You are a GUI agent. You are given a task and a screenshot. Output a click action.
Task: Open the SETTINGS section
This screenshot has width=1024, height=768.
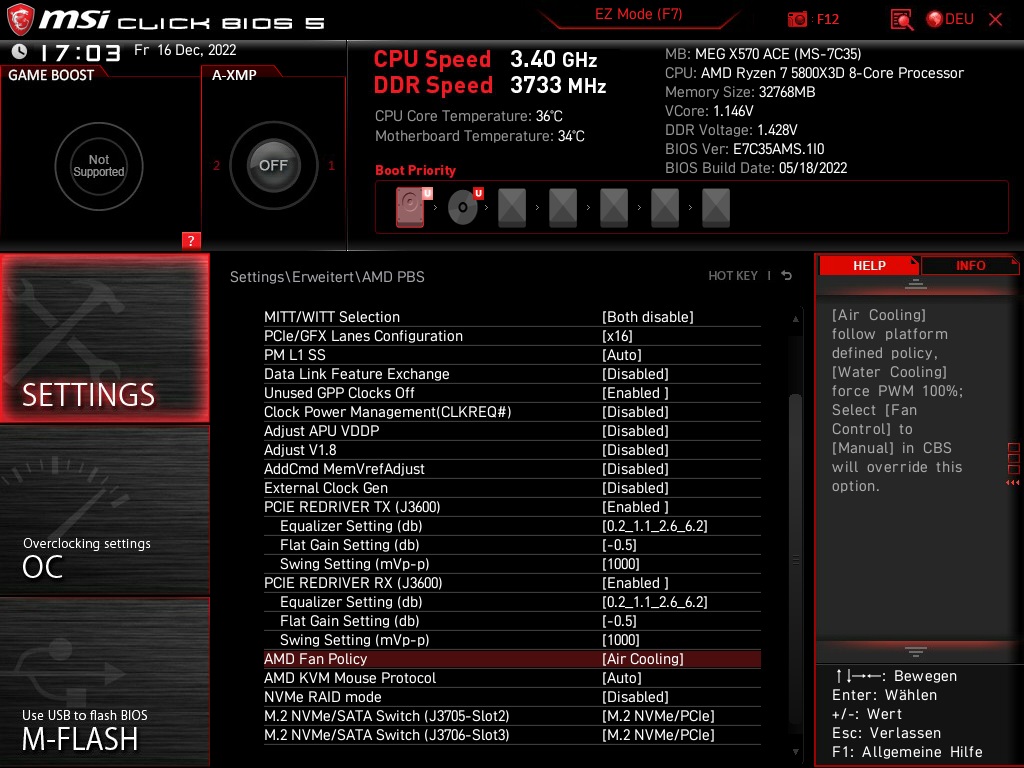point(104,338)
